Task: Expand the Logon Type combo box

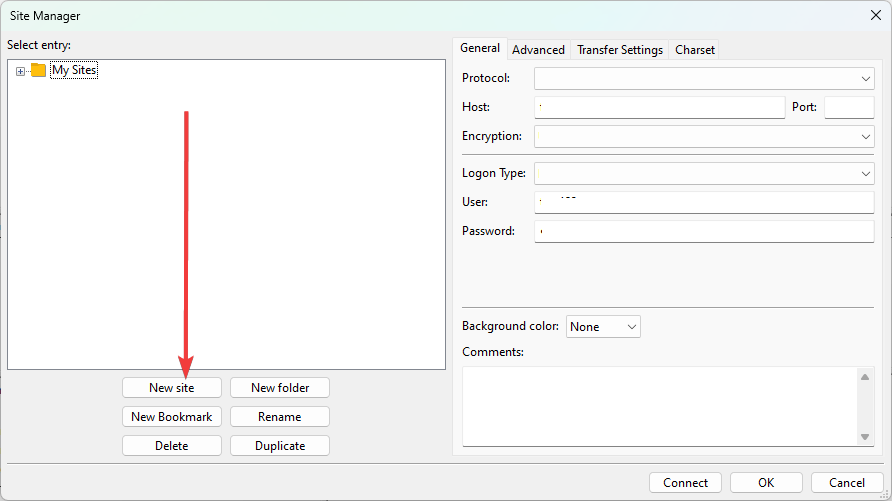Action: 704,173
